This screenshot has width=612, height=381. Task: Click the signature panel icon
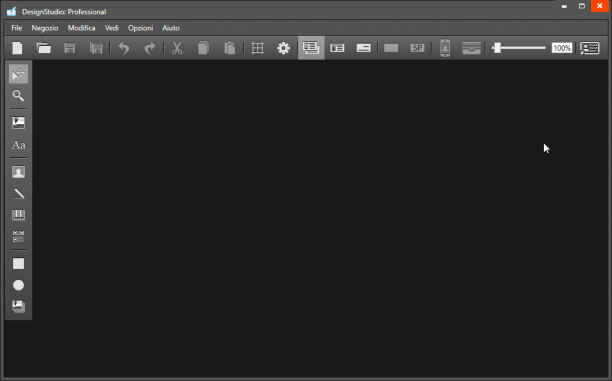pyautogui.click(x=471, y=48)
